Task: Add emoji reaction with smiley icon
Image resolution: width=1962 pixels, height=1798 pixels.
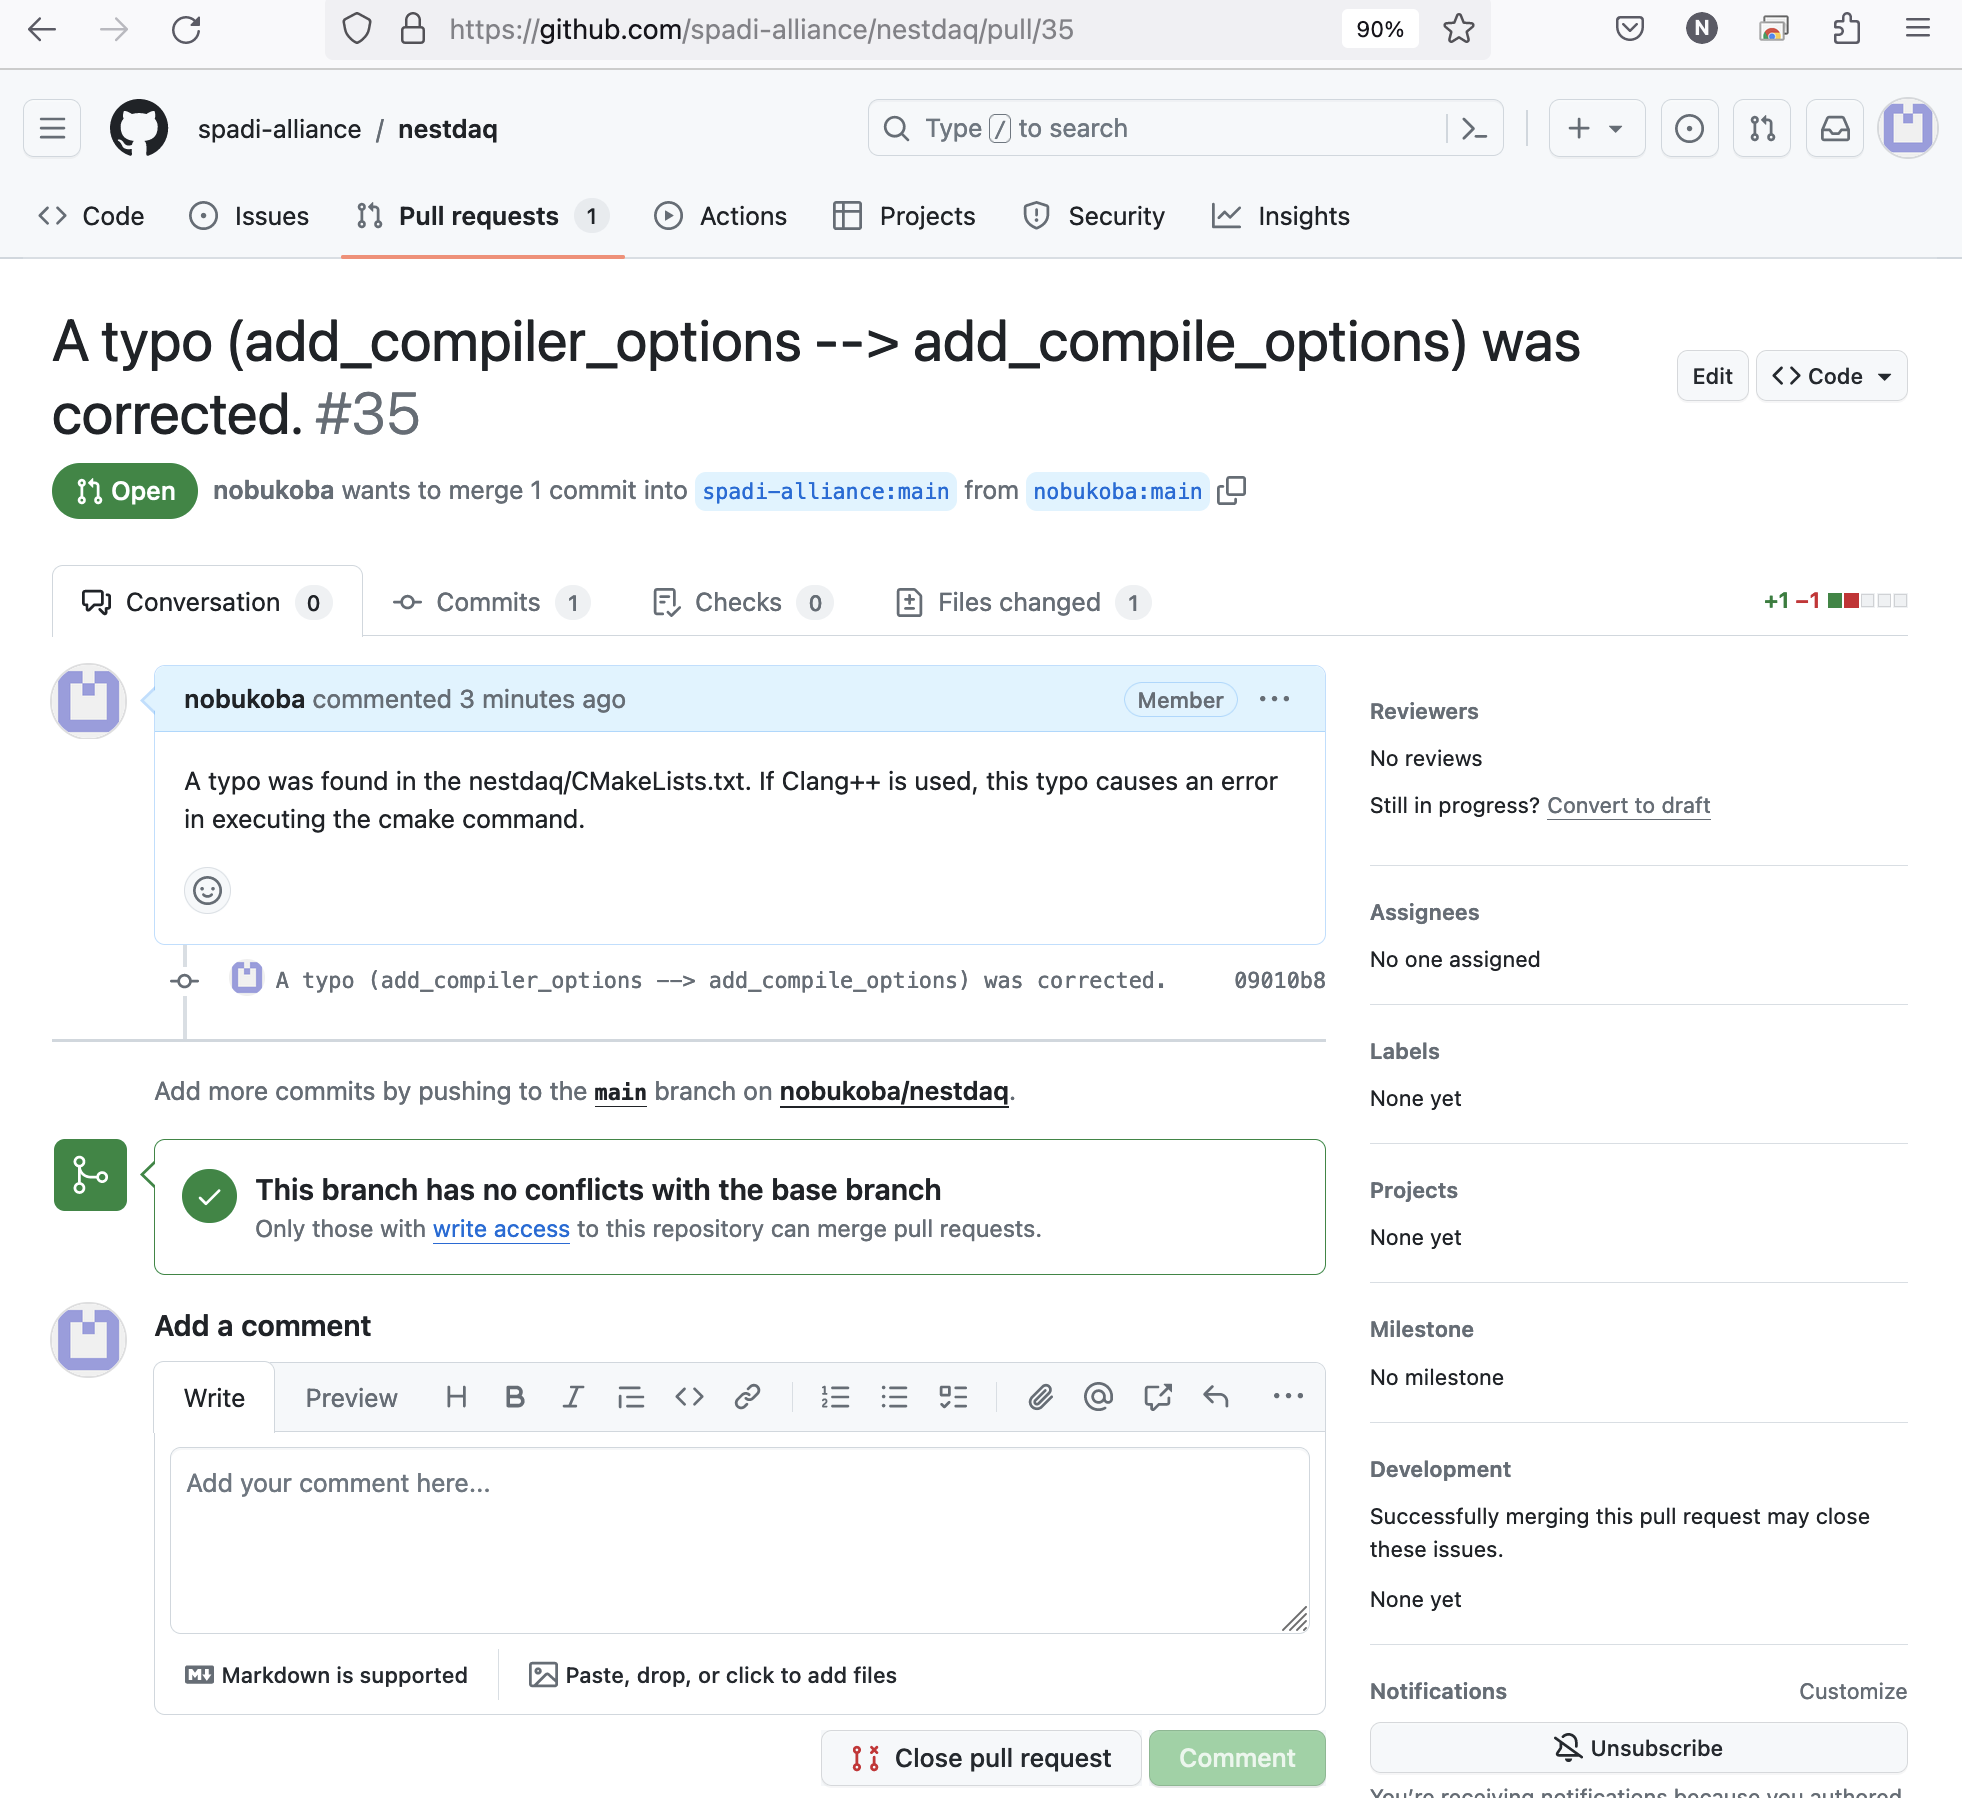Action: [207, 890]
